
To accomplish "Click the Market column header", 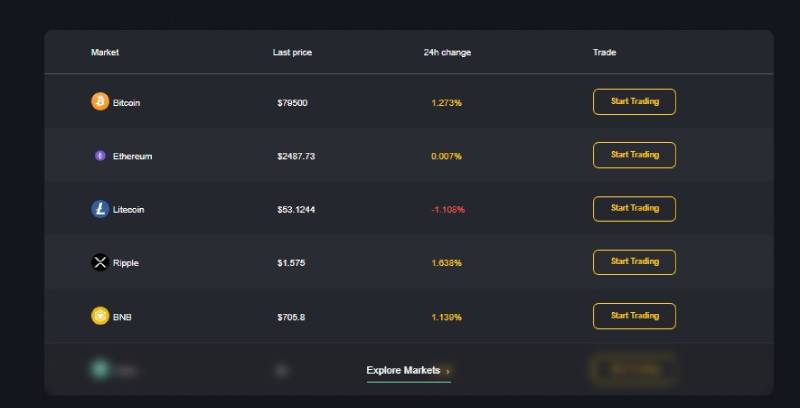I will [105, 52].
